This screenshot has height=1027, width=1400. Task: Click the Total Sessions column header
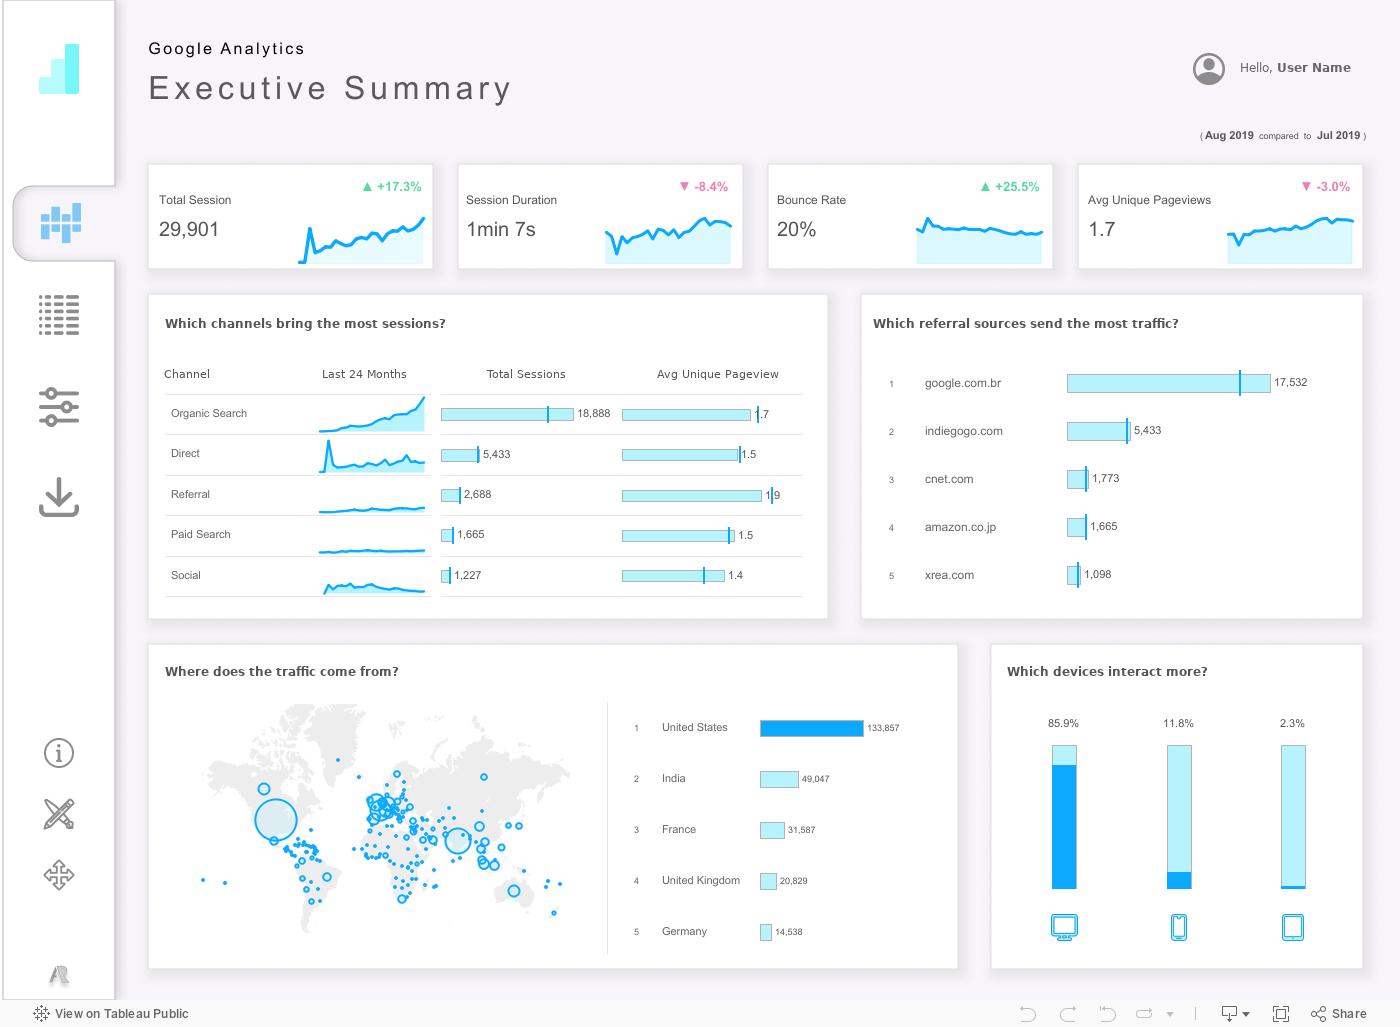pyautogui.click(x=526, y=374)
